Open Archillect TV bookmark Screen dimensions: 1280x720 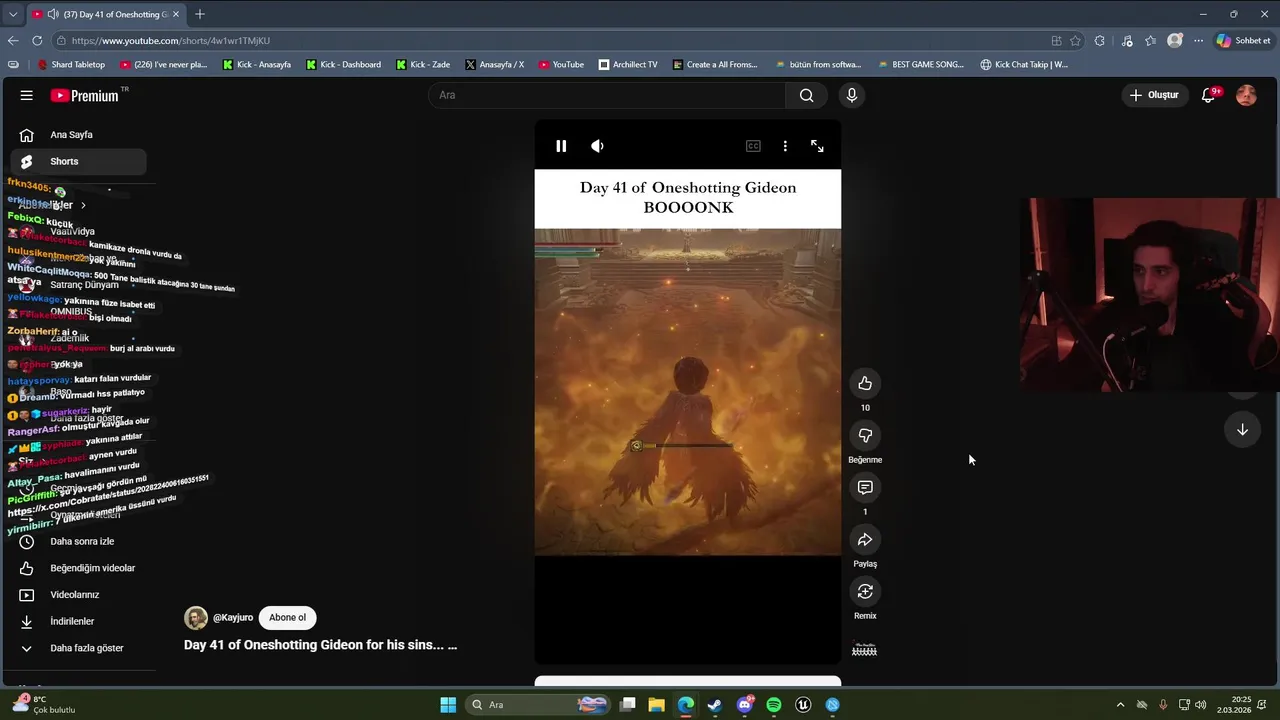[628, 65]
